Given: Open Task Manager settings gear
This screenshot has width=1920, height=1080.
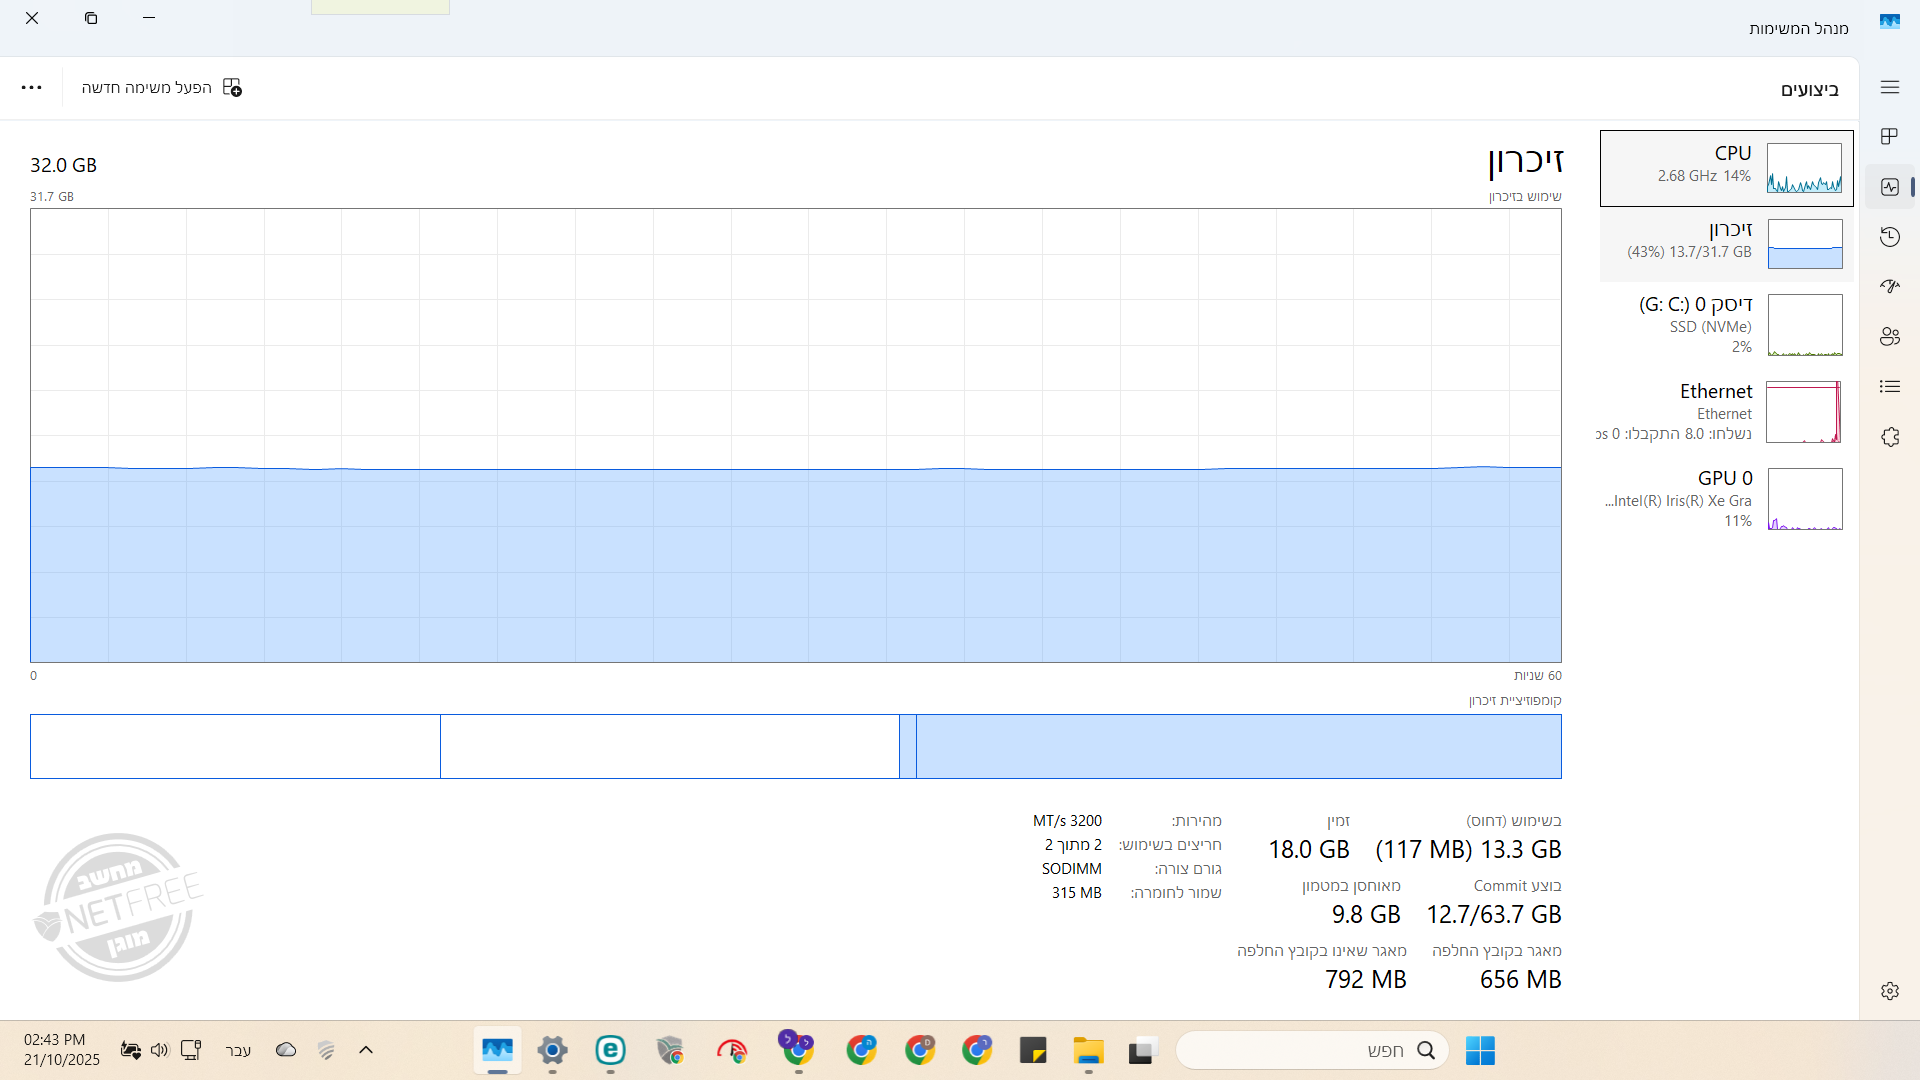Looking at the screenshot, I should [1889, 991].
